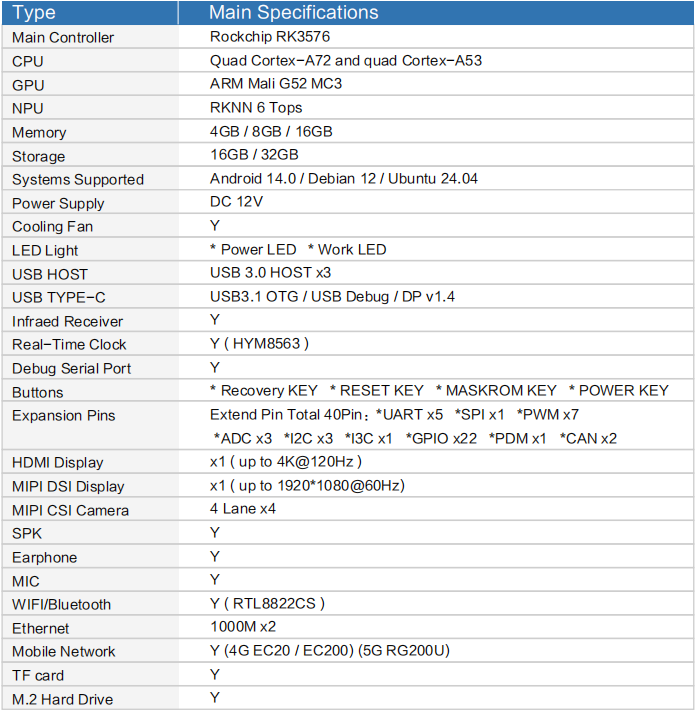Select the "Y ( RTL8822CS )" WIFI/Bluetooth value

267,604
